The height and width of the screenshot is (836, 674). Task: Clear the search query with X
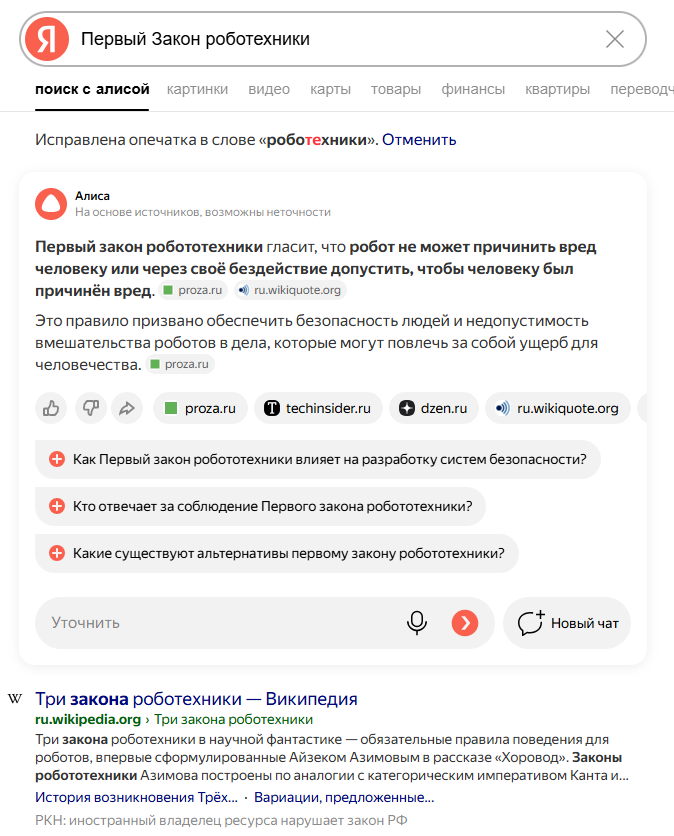coord(615,39)
